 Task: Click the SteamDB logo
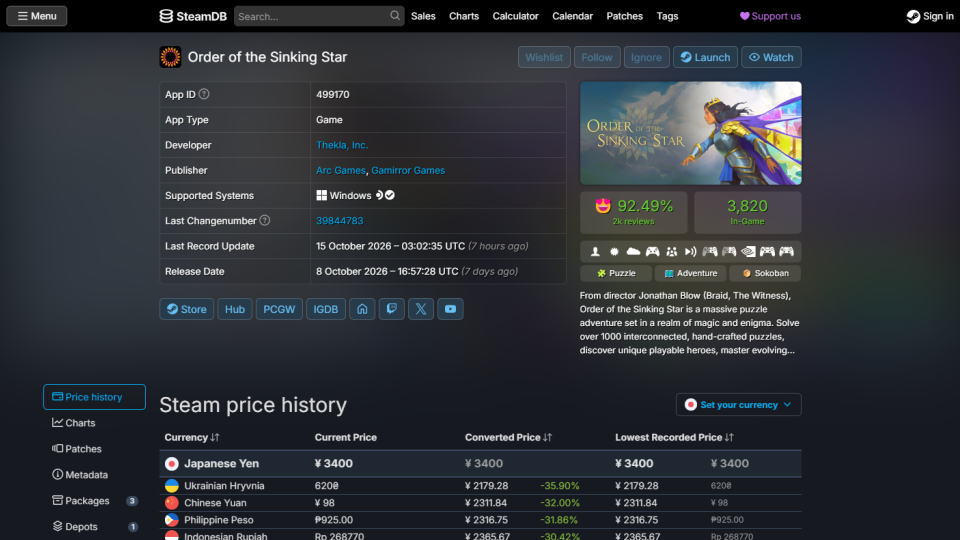[193, 16]
